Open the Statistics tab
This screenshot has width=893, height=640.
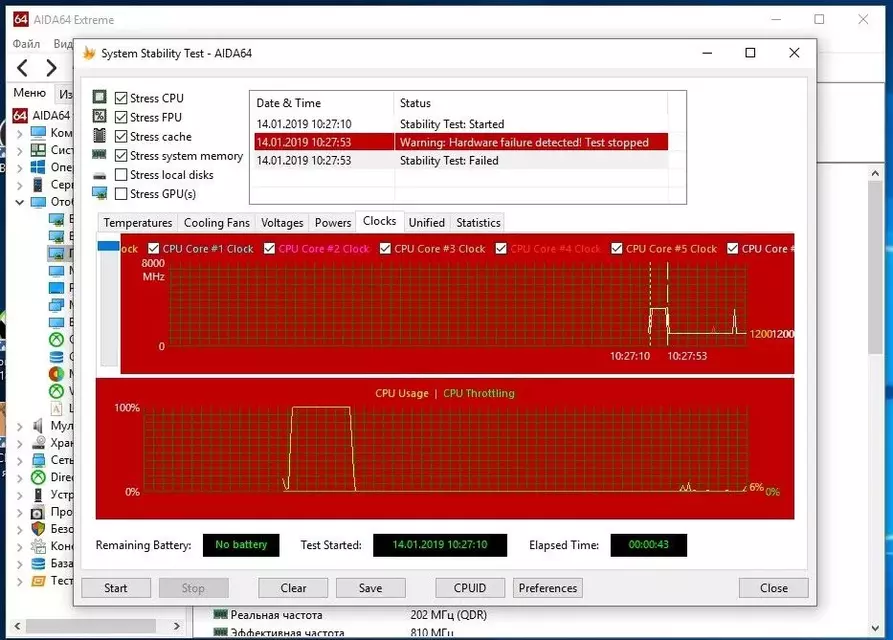coord(478,223)
